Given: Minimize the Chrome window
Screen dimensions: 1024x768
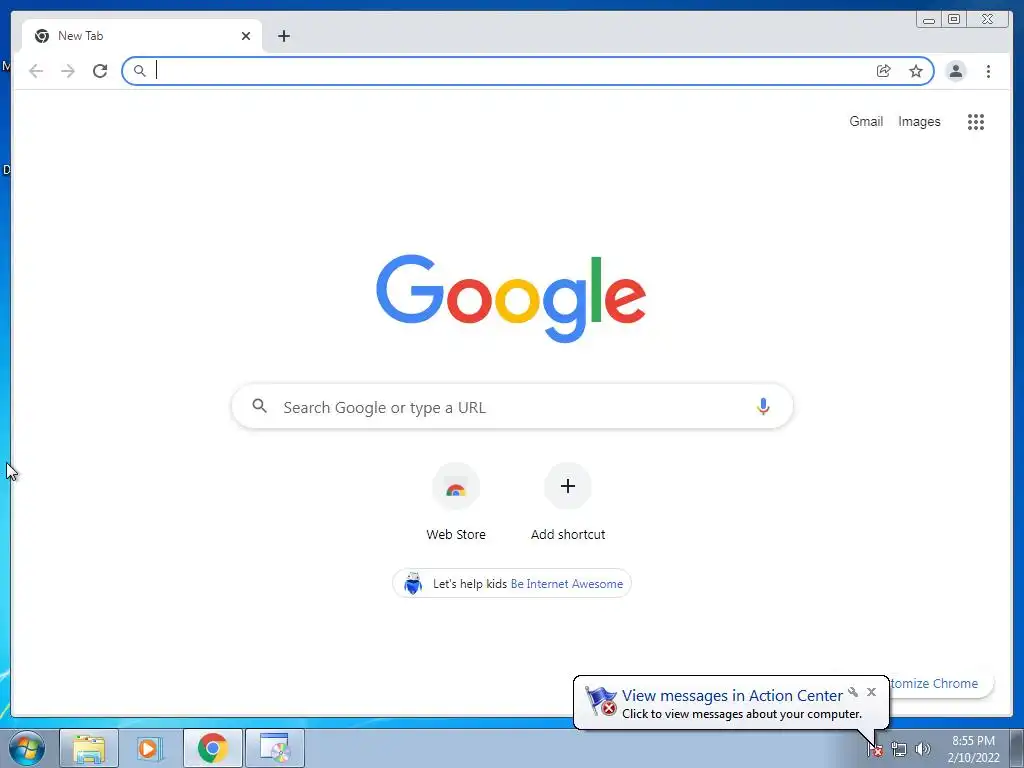Looking at the screenshot, I should tap(929, 20).
